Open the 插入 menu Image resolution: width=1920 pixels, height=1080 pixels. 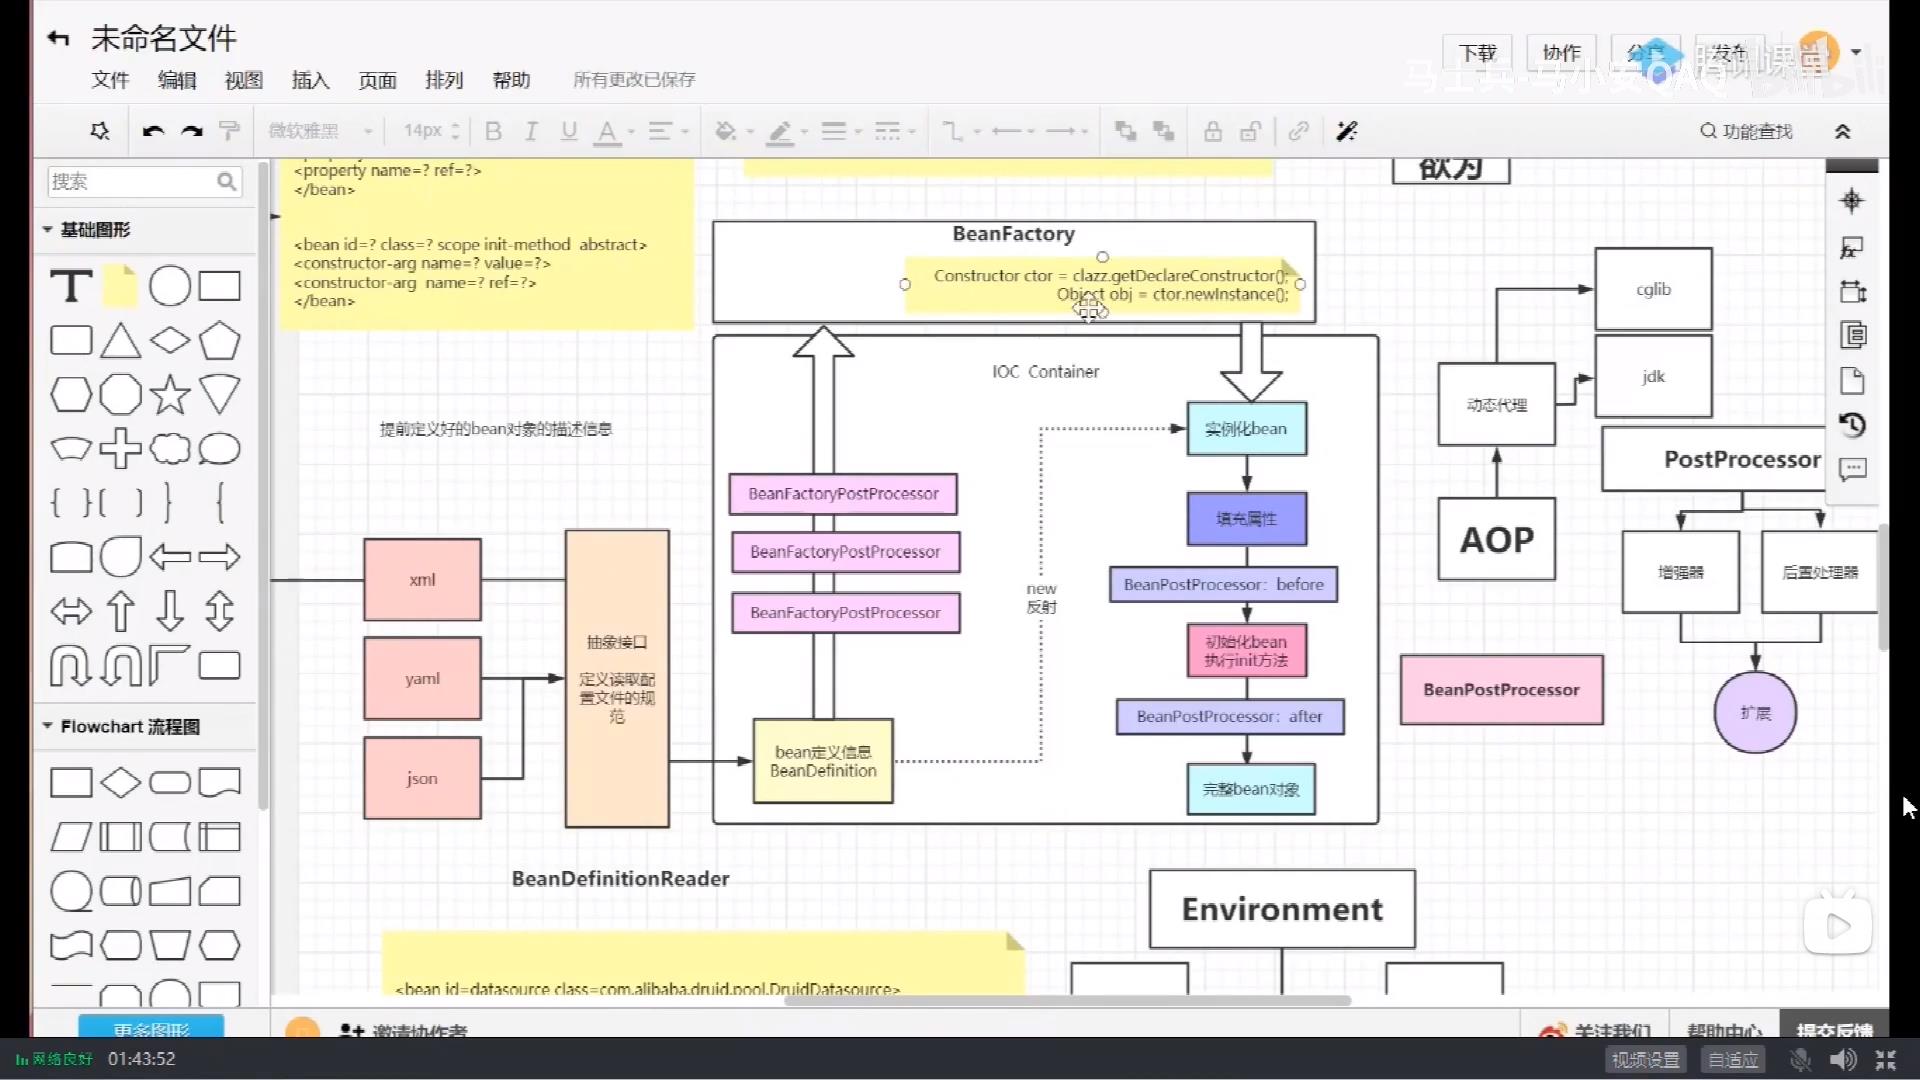[310, 80]
